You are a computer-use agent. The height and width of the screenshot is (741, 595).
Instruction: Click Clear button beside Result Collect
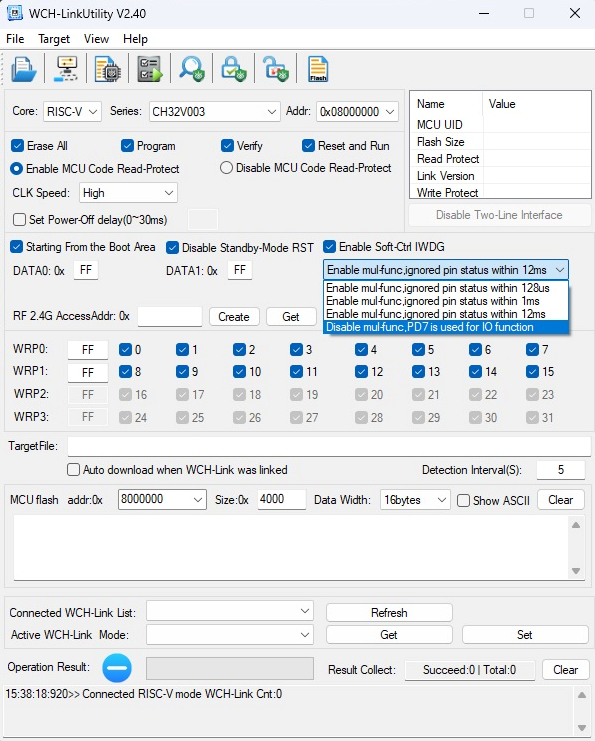566,670
